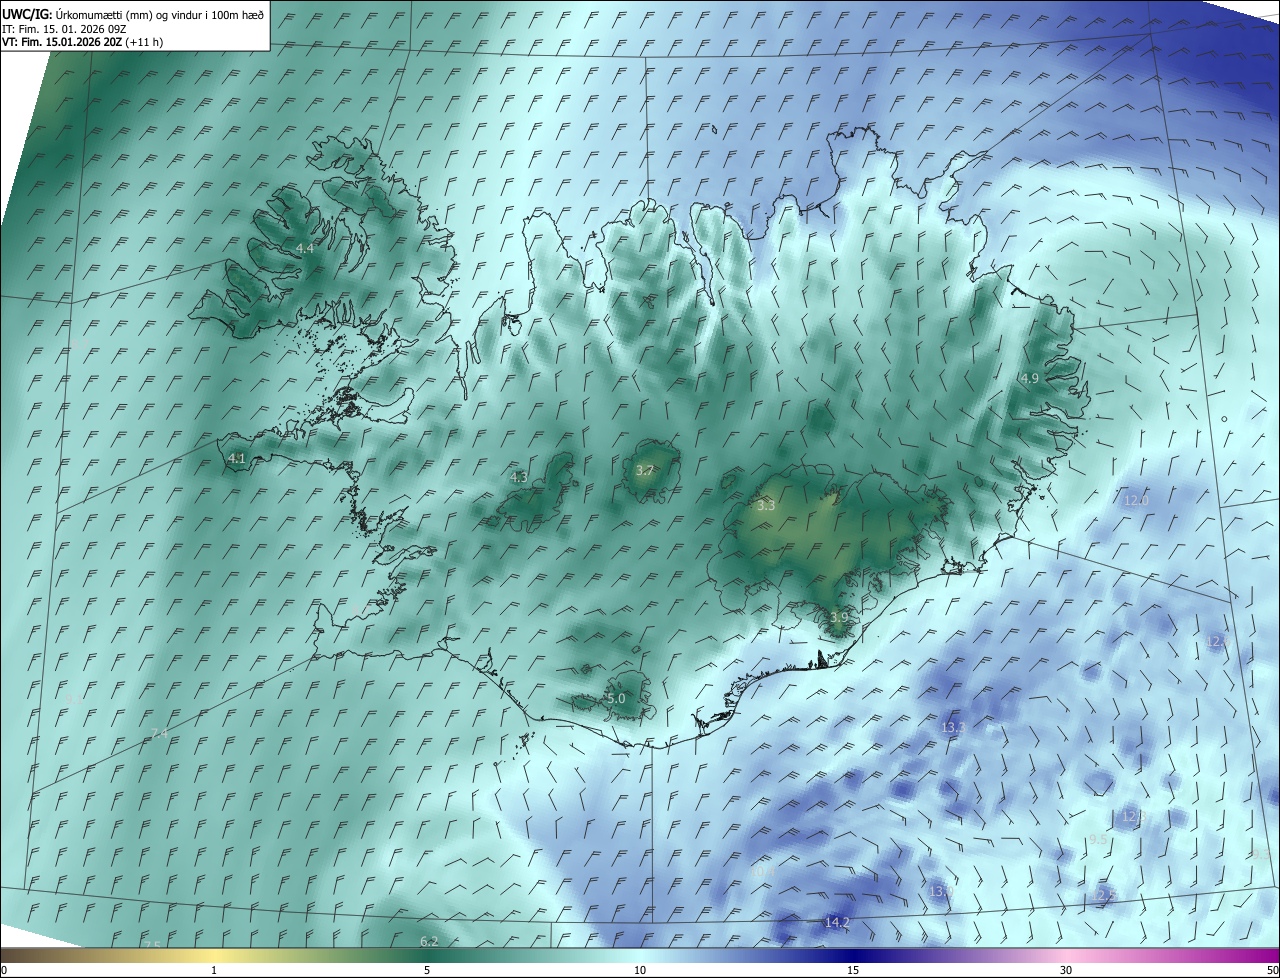
Task: Click the 3.9 value on the Öræfajökull outline
Action: click(x=839, y=618)
